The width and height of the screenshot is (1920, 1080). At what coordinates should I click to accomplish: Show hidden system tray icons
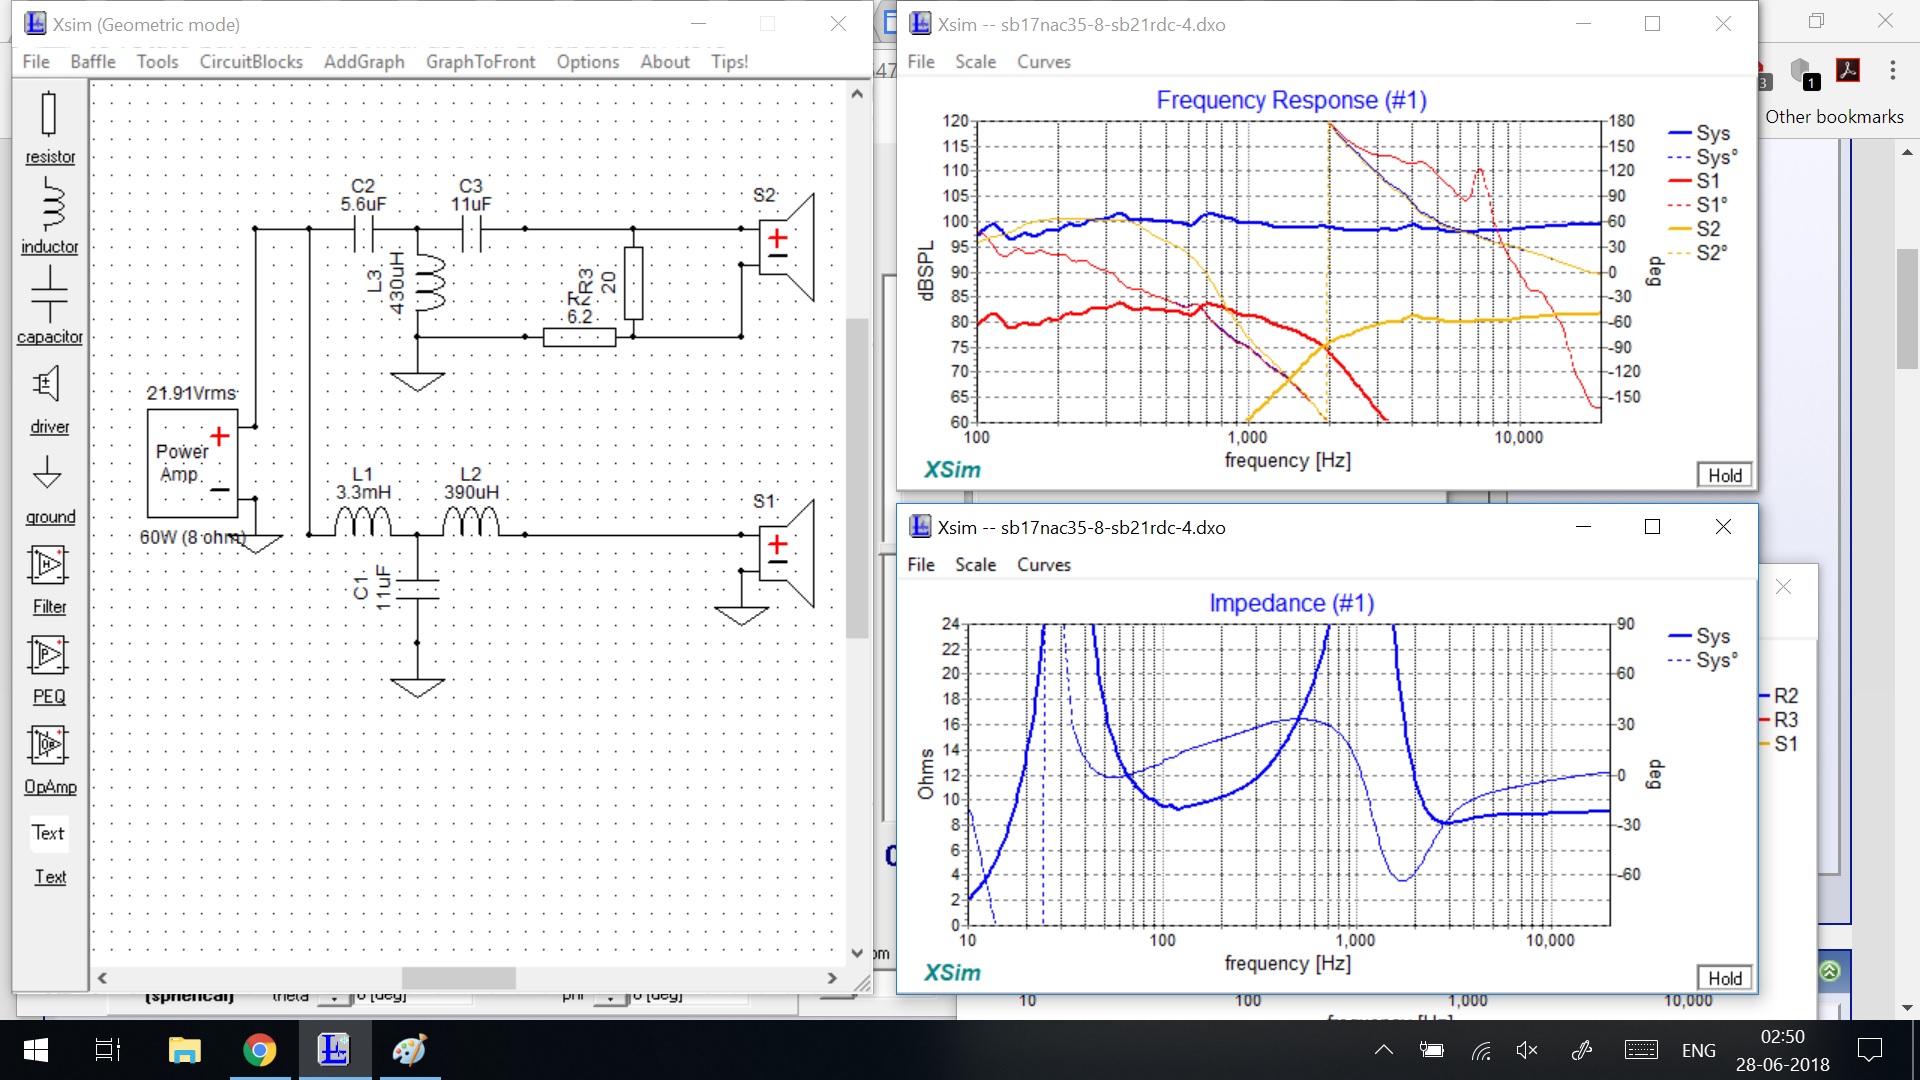[x=1384, y=1050]
